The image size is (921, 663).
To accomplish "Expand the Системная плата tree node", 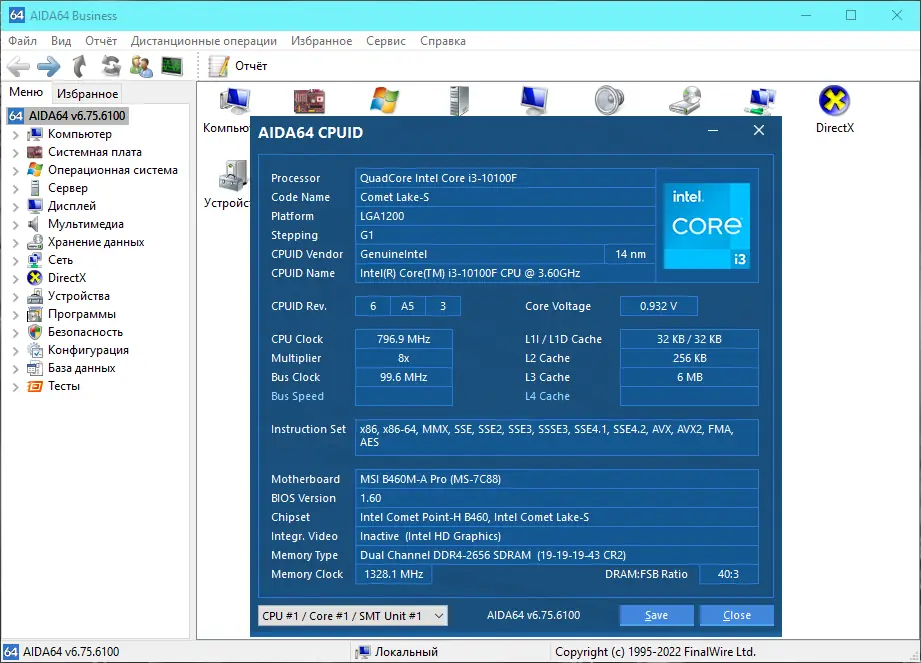I will [16, 153].
